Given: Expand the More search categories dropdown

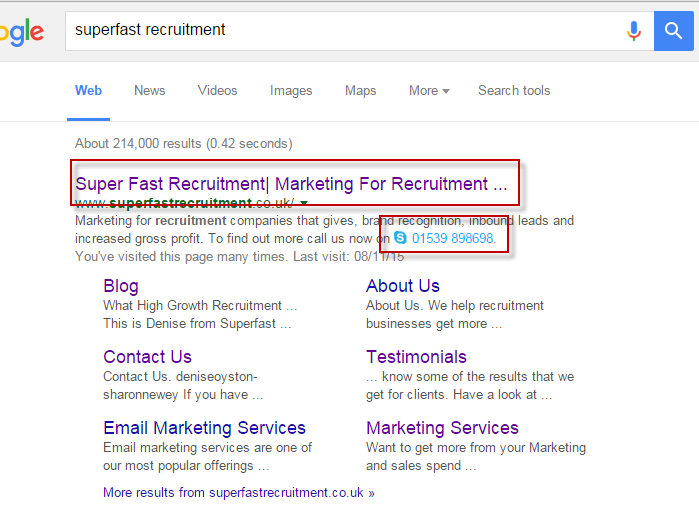Looking at the screenshot, I should [x=429, y=90].
